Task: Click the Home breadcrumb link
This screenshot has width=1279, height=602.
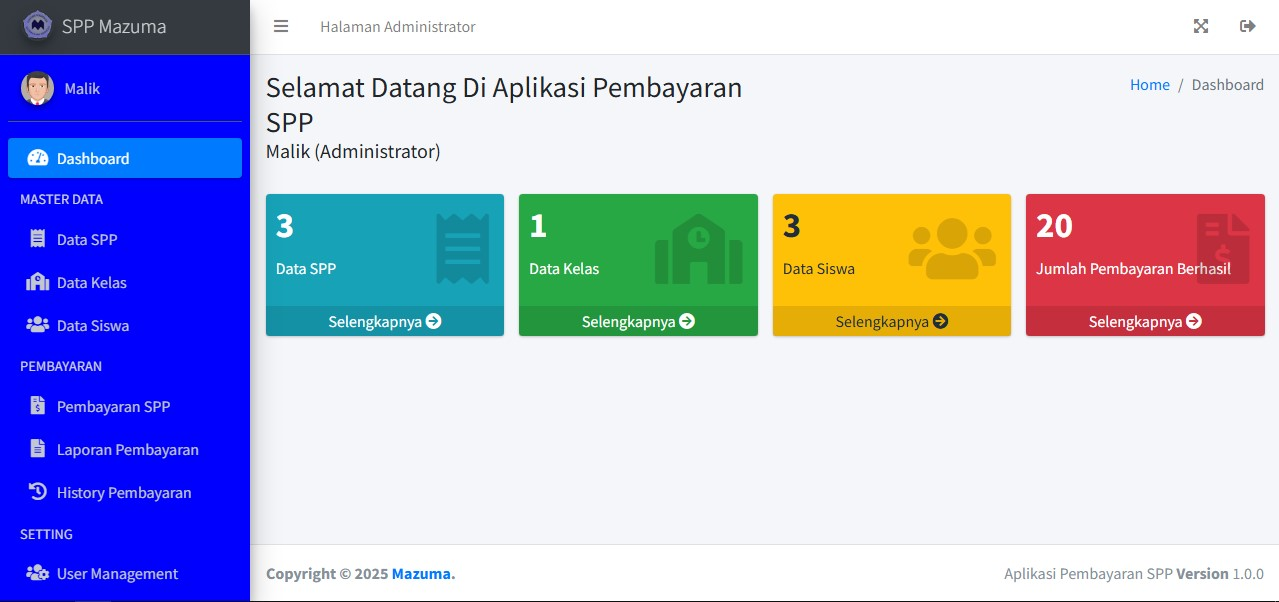Action: tap(1149, 85)
